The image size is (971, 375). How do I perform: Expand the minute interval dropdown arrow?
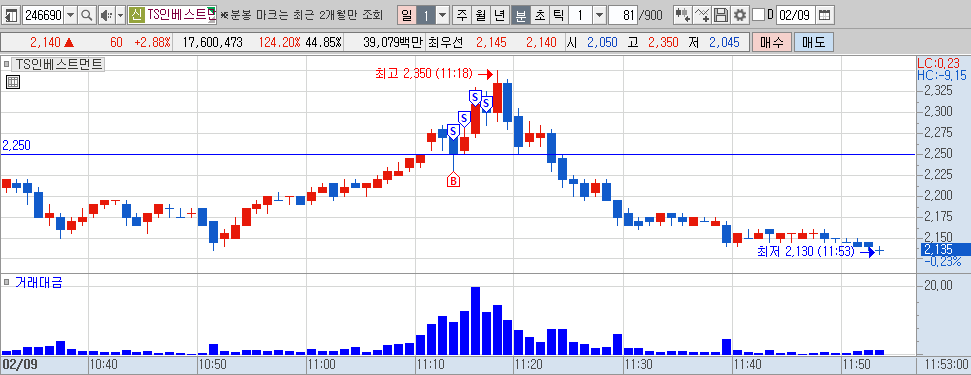[x=599, y=14]
